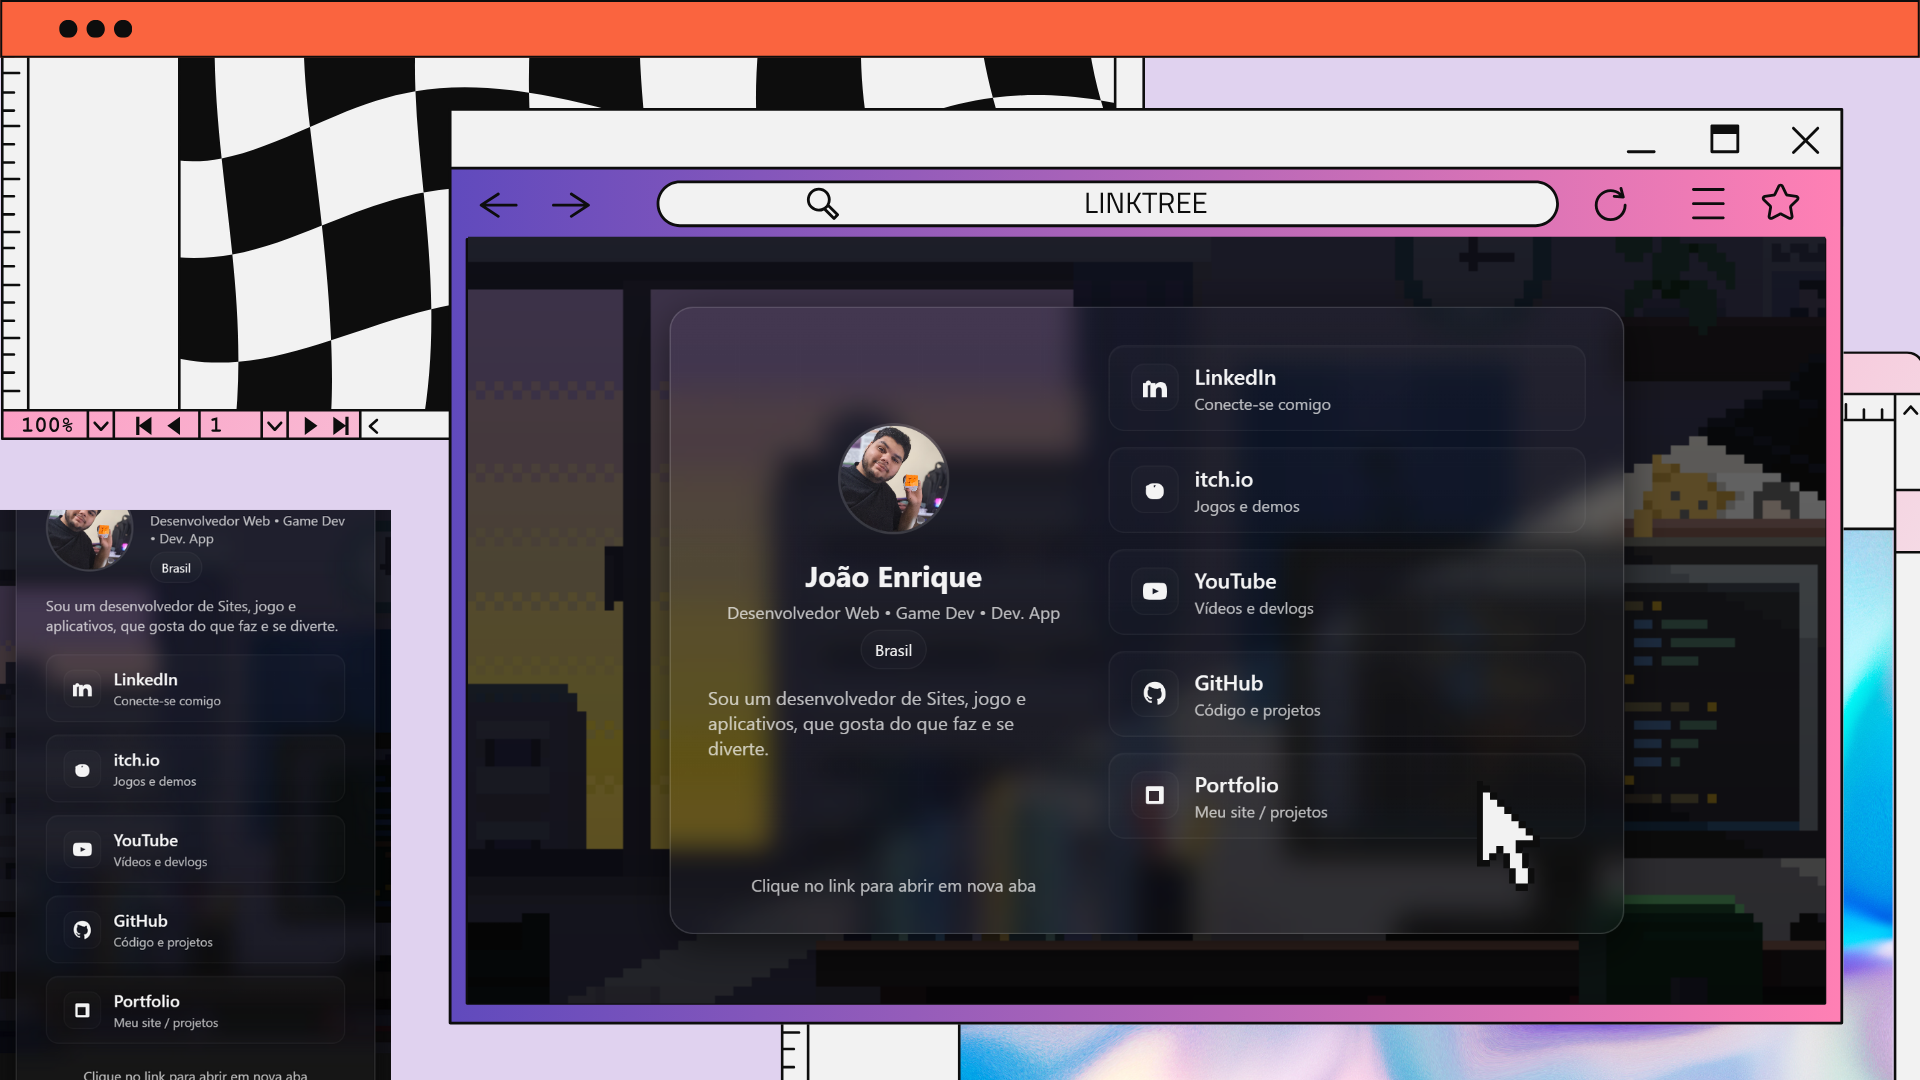Click the Brasil tag in the mobile preview
The height and width of the screenshot is (1080, 1920).
[176, 568]
